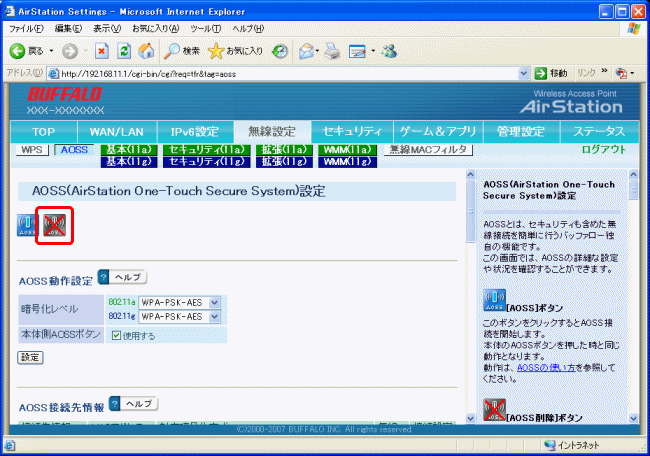Switch to the WAN/LAN tab
650x456 pixels.
(x=116, y=132)
